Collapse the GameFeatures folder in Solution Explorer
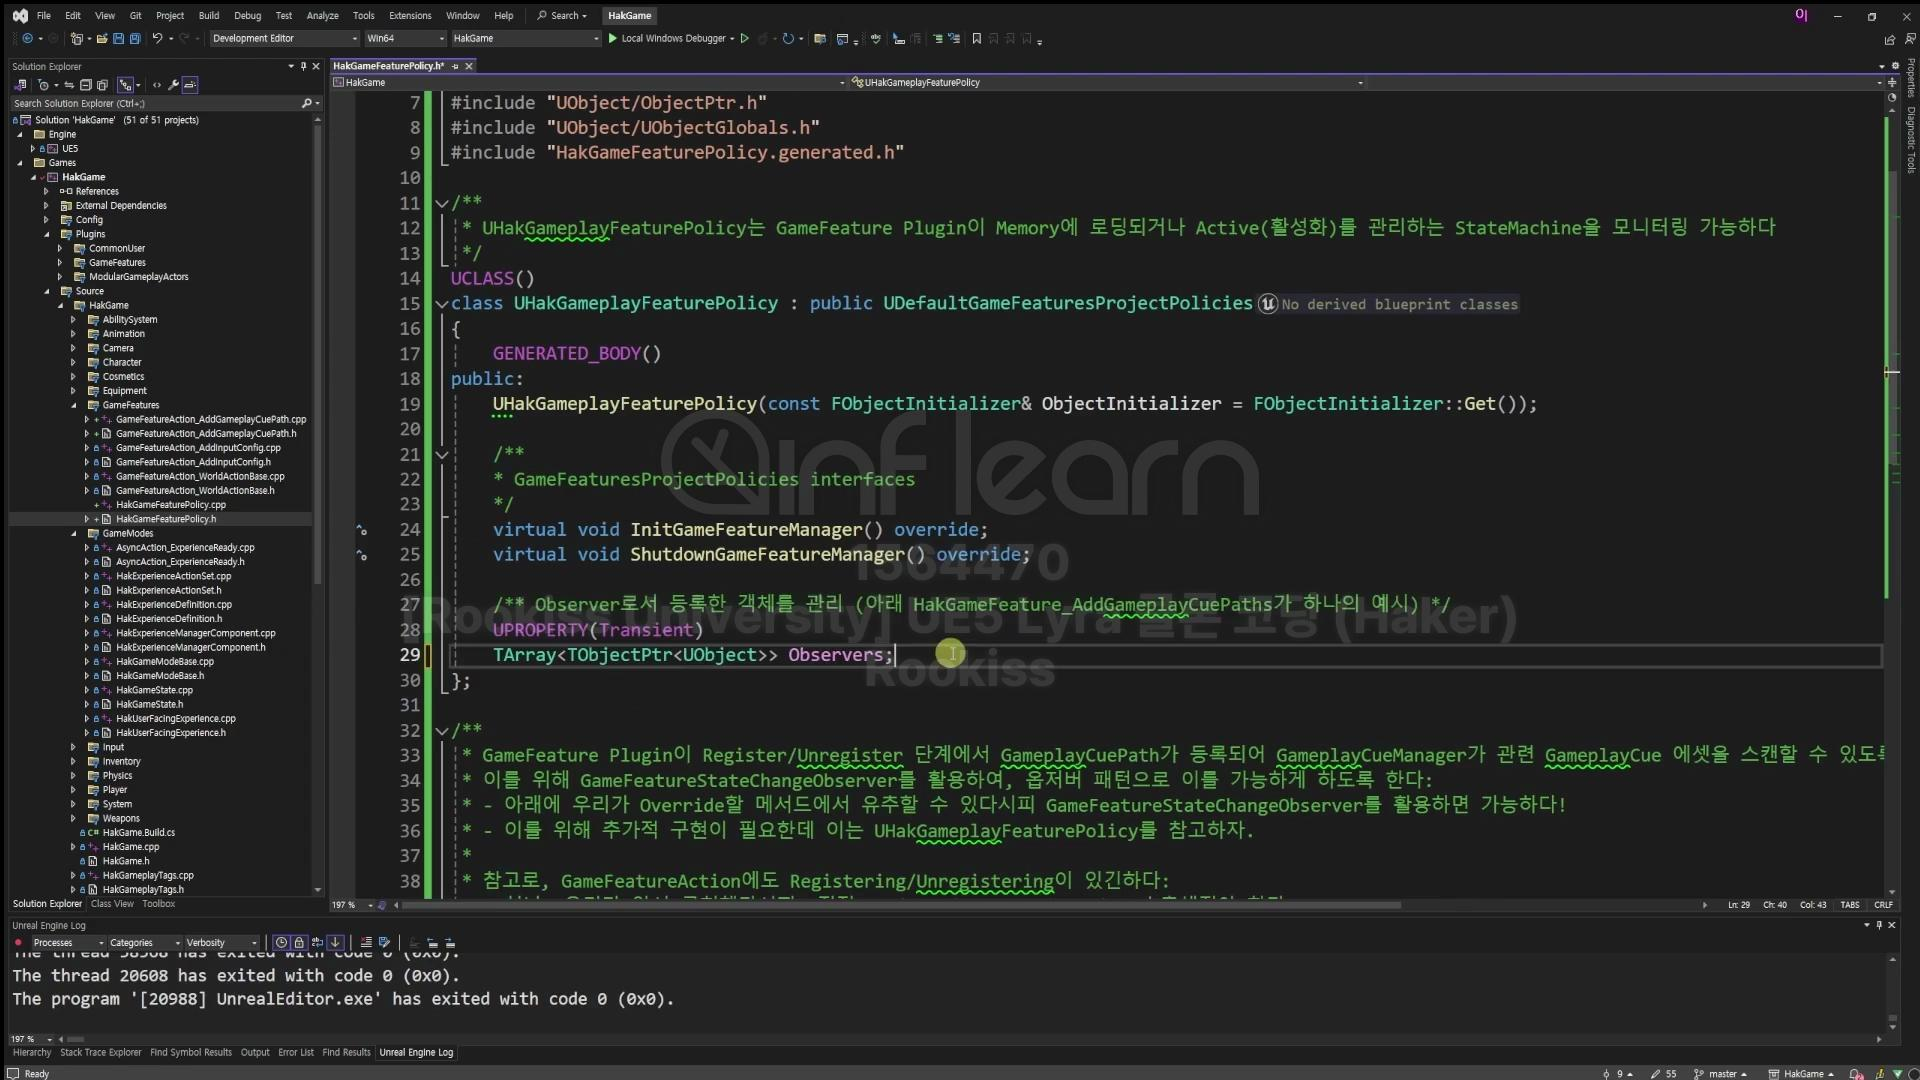Image resolution: width=1920 pixels, height=1080 pixels. click(74, 406)
